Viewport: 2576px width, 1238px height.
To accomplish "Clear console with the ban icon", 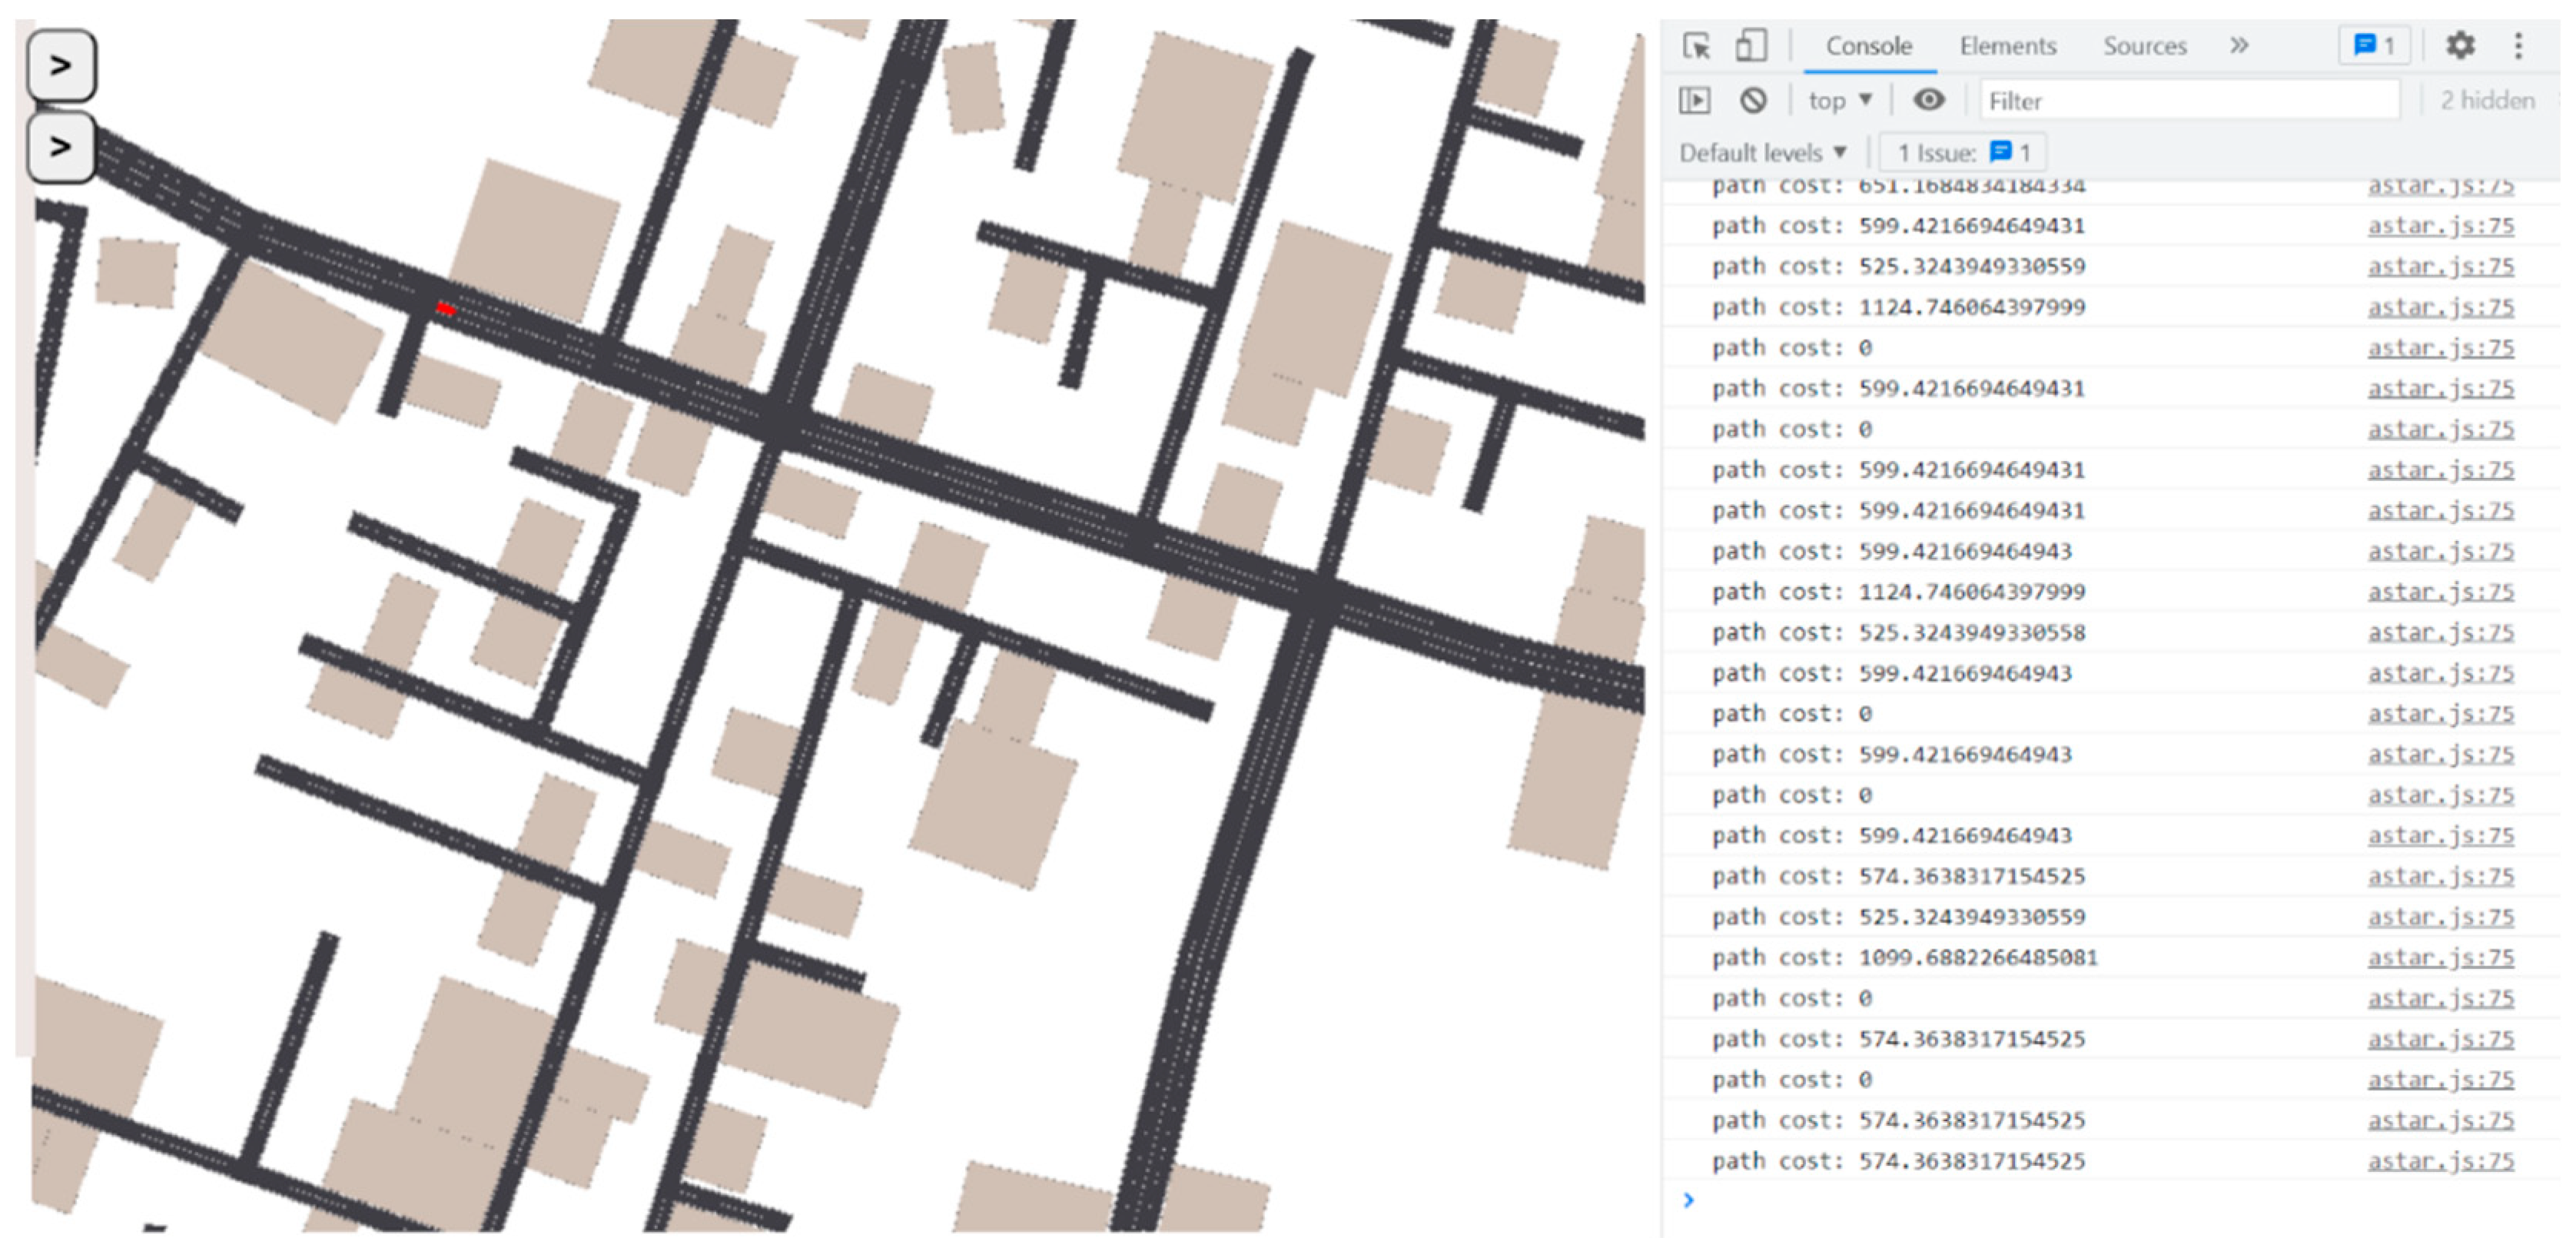I will click(1752, 101).
